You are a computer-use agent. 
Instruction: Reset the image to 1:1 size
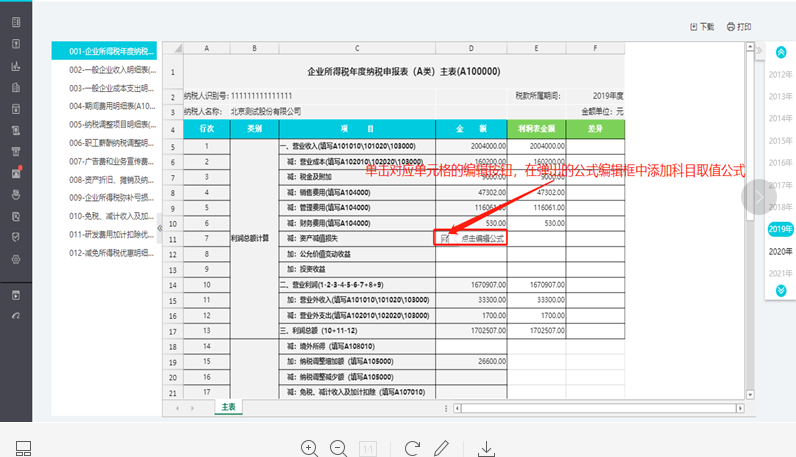(368, 449)
